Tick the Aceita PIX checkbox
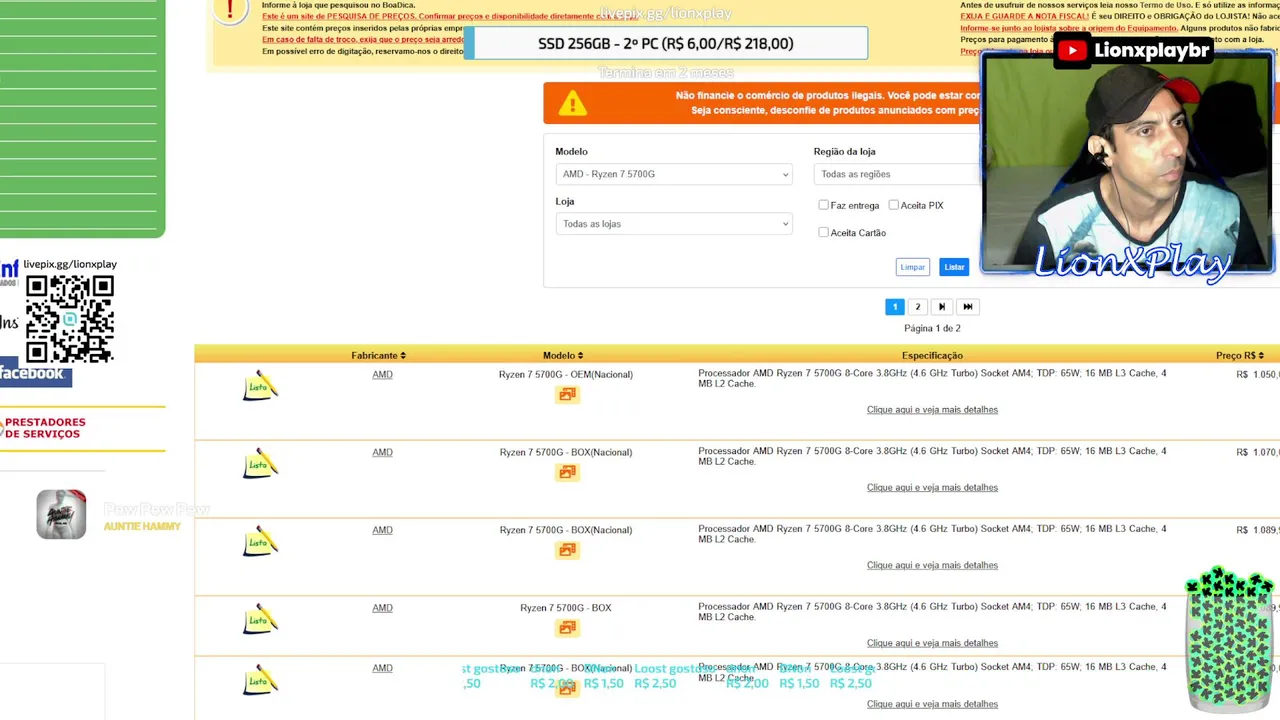Viewport: 1280px width, 720px height. click(894, 205)
